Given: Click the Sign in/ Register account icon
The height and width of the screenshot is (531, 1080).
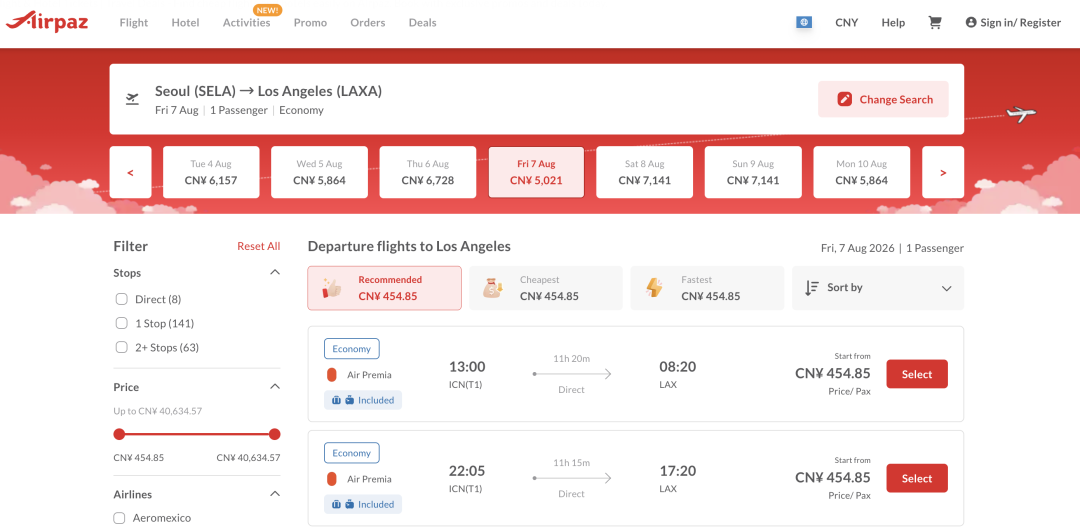Looking at the screenshot, I should tap(971, 23).
